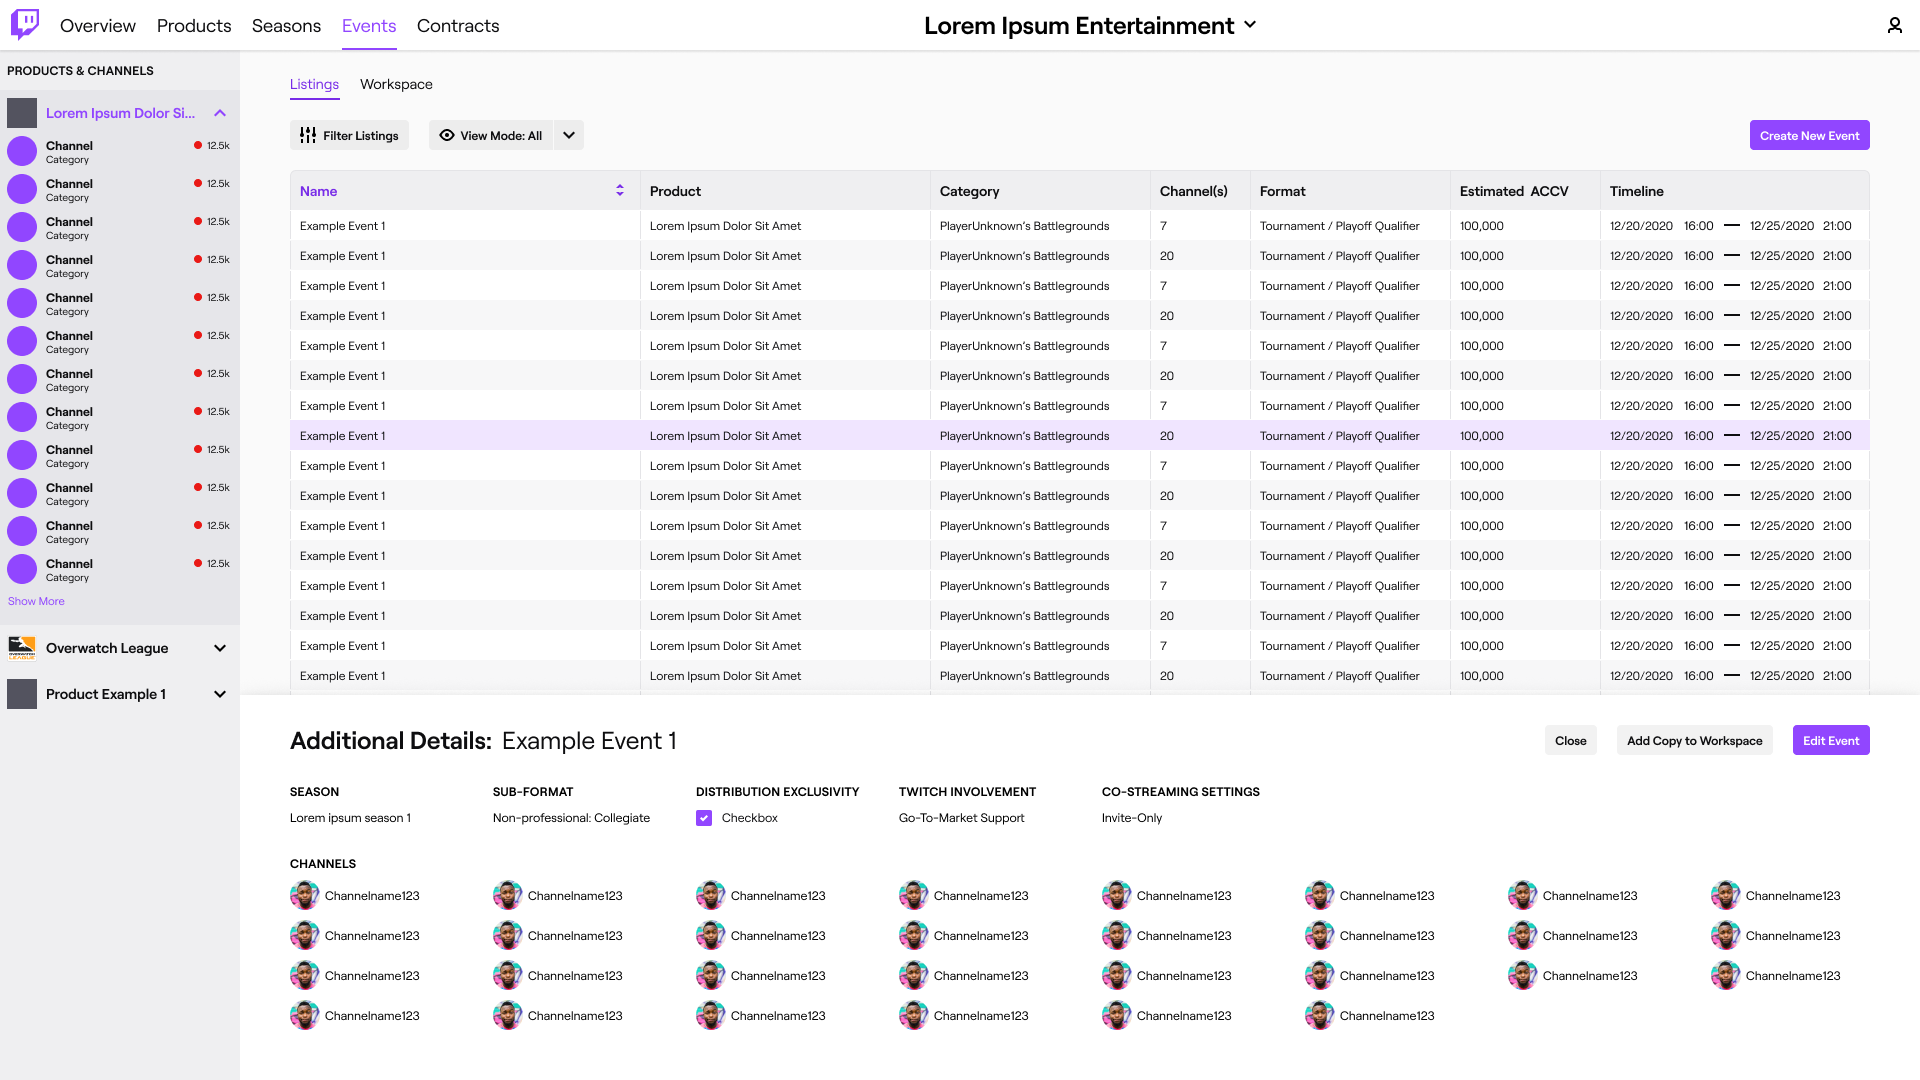This screenshot has width=1920, height=1080.
Task: Open the View Mode: All dropdown
Action: (x=568, y=135)
